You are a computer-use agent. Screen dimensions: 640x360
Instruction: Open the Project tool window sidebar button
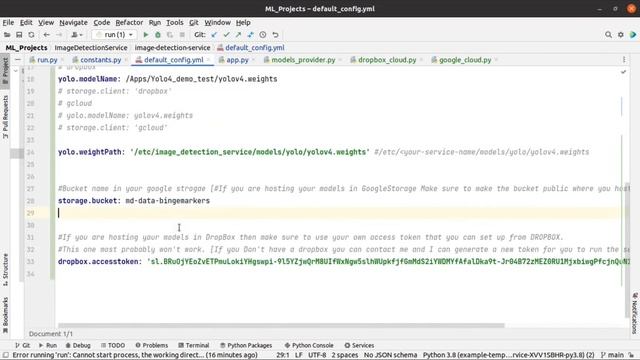[5, 71]
